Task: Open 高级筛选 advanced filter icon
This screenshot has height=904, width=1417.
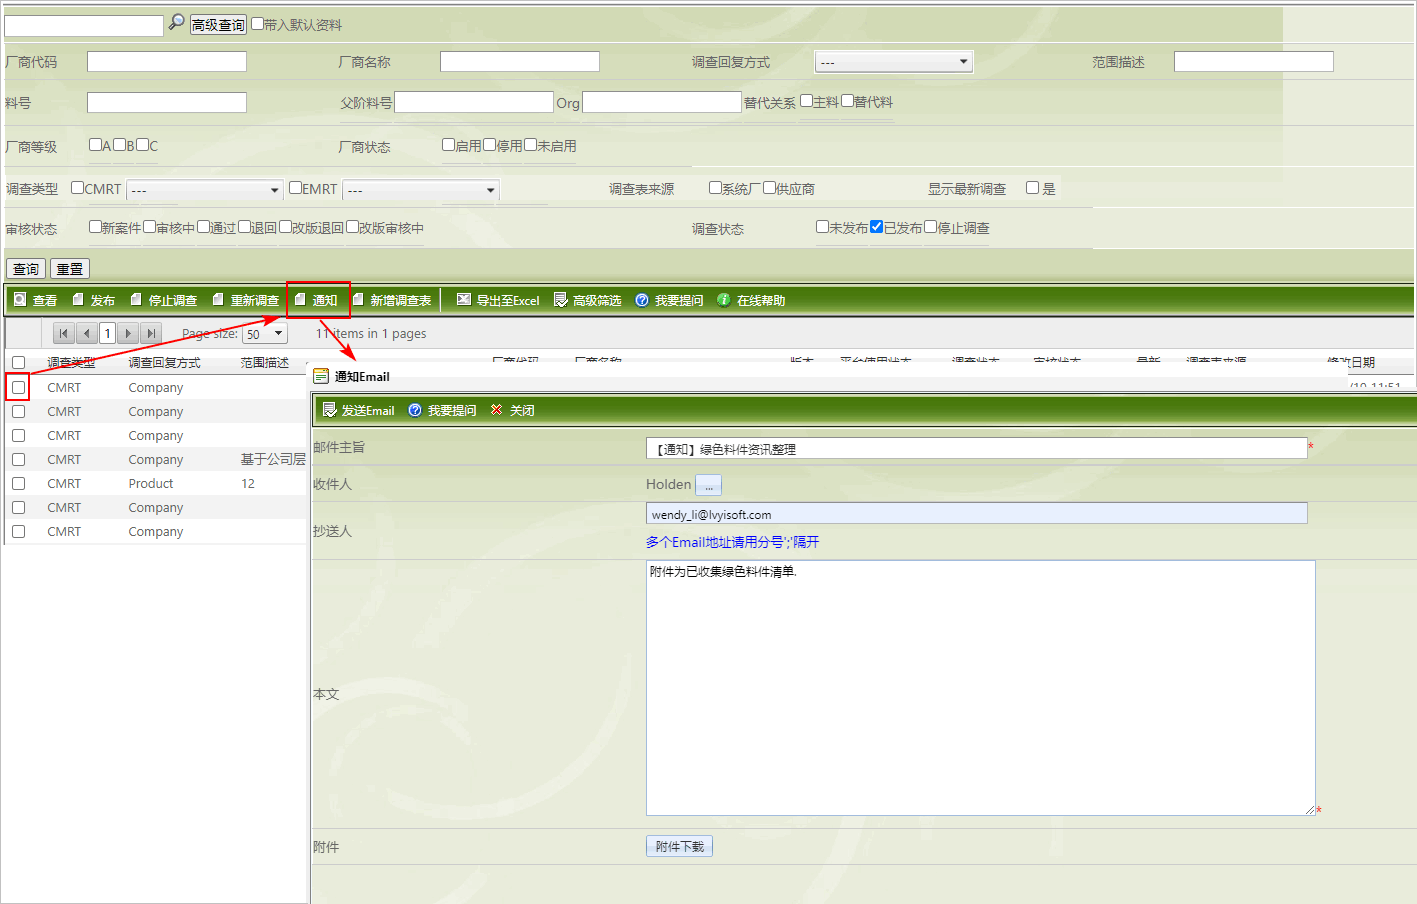Action: coord(561,299)
